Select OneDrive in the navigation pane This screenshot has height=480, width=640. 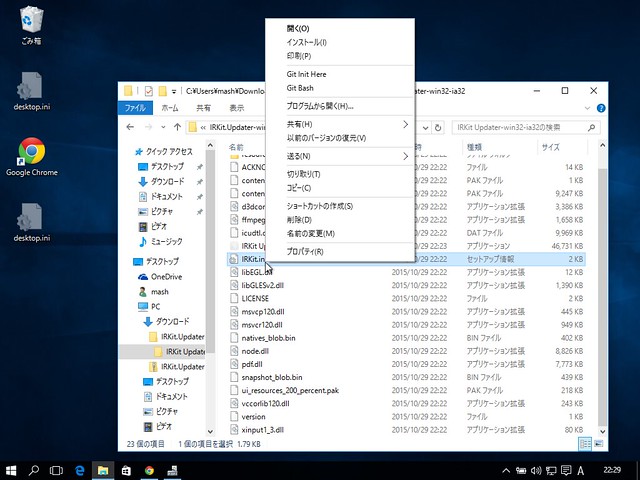click(160, 277)
